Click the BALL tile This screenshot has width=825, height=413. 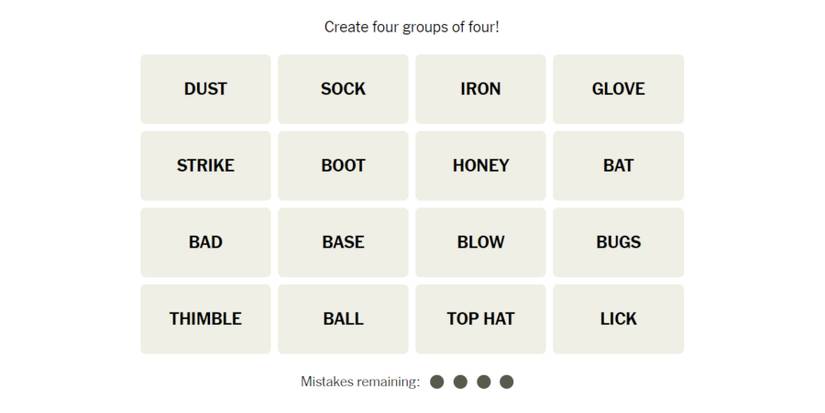343,319
